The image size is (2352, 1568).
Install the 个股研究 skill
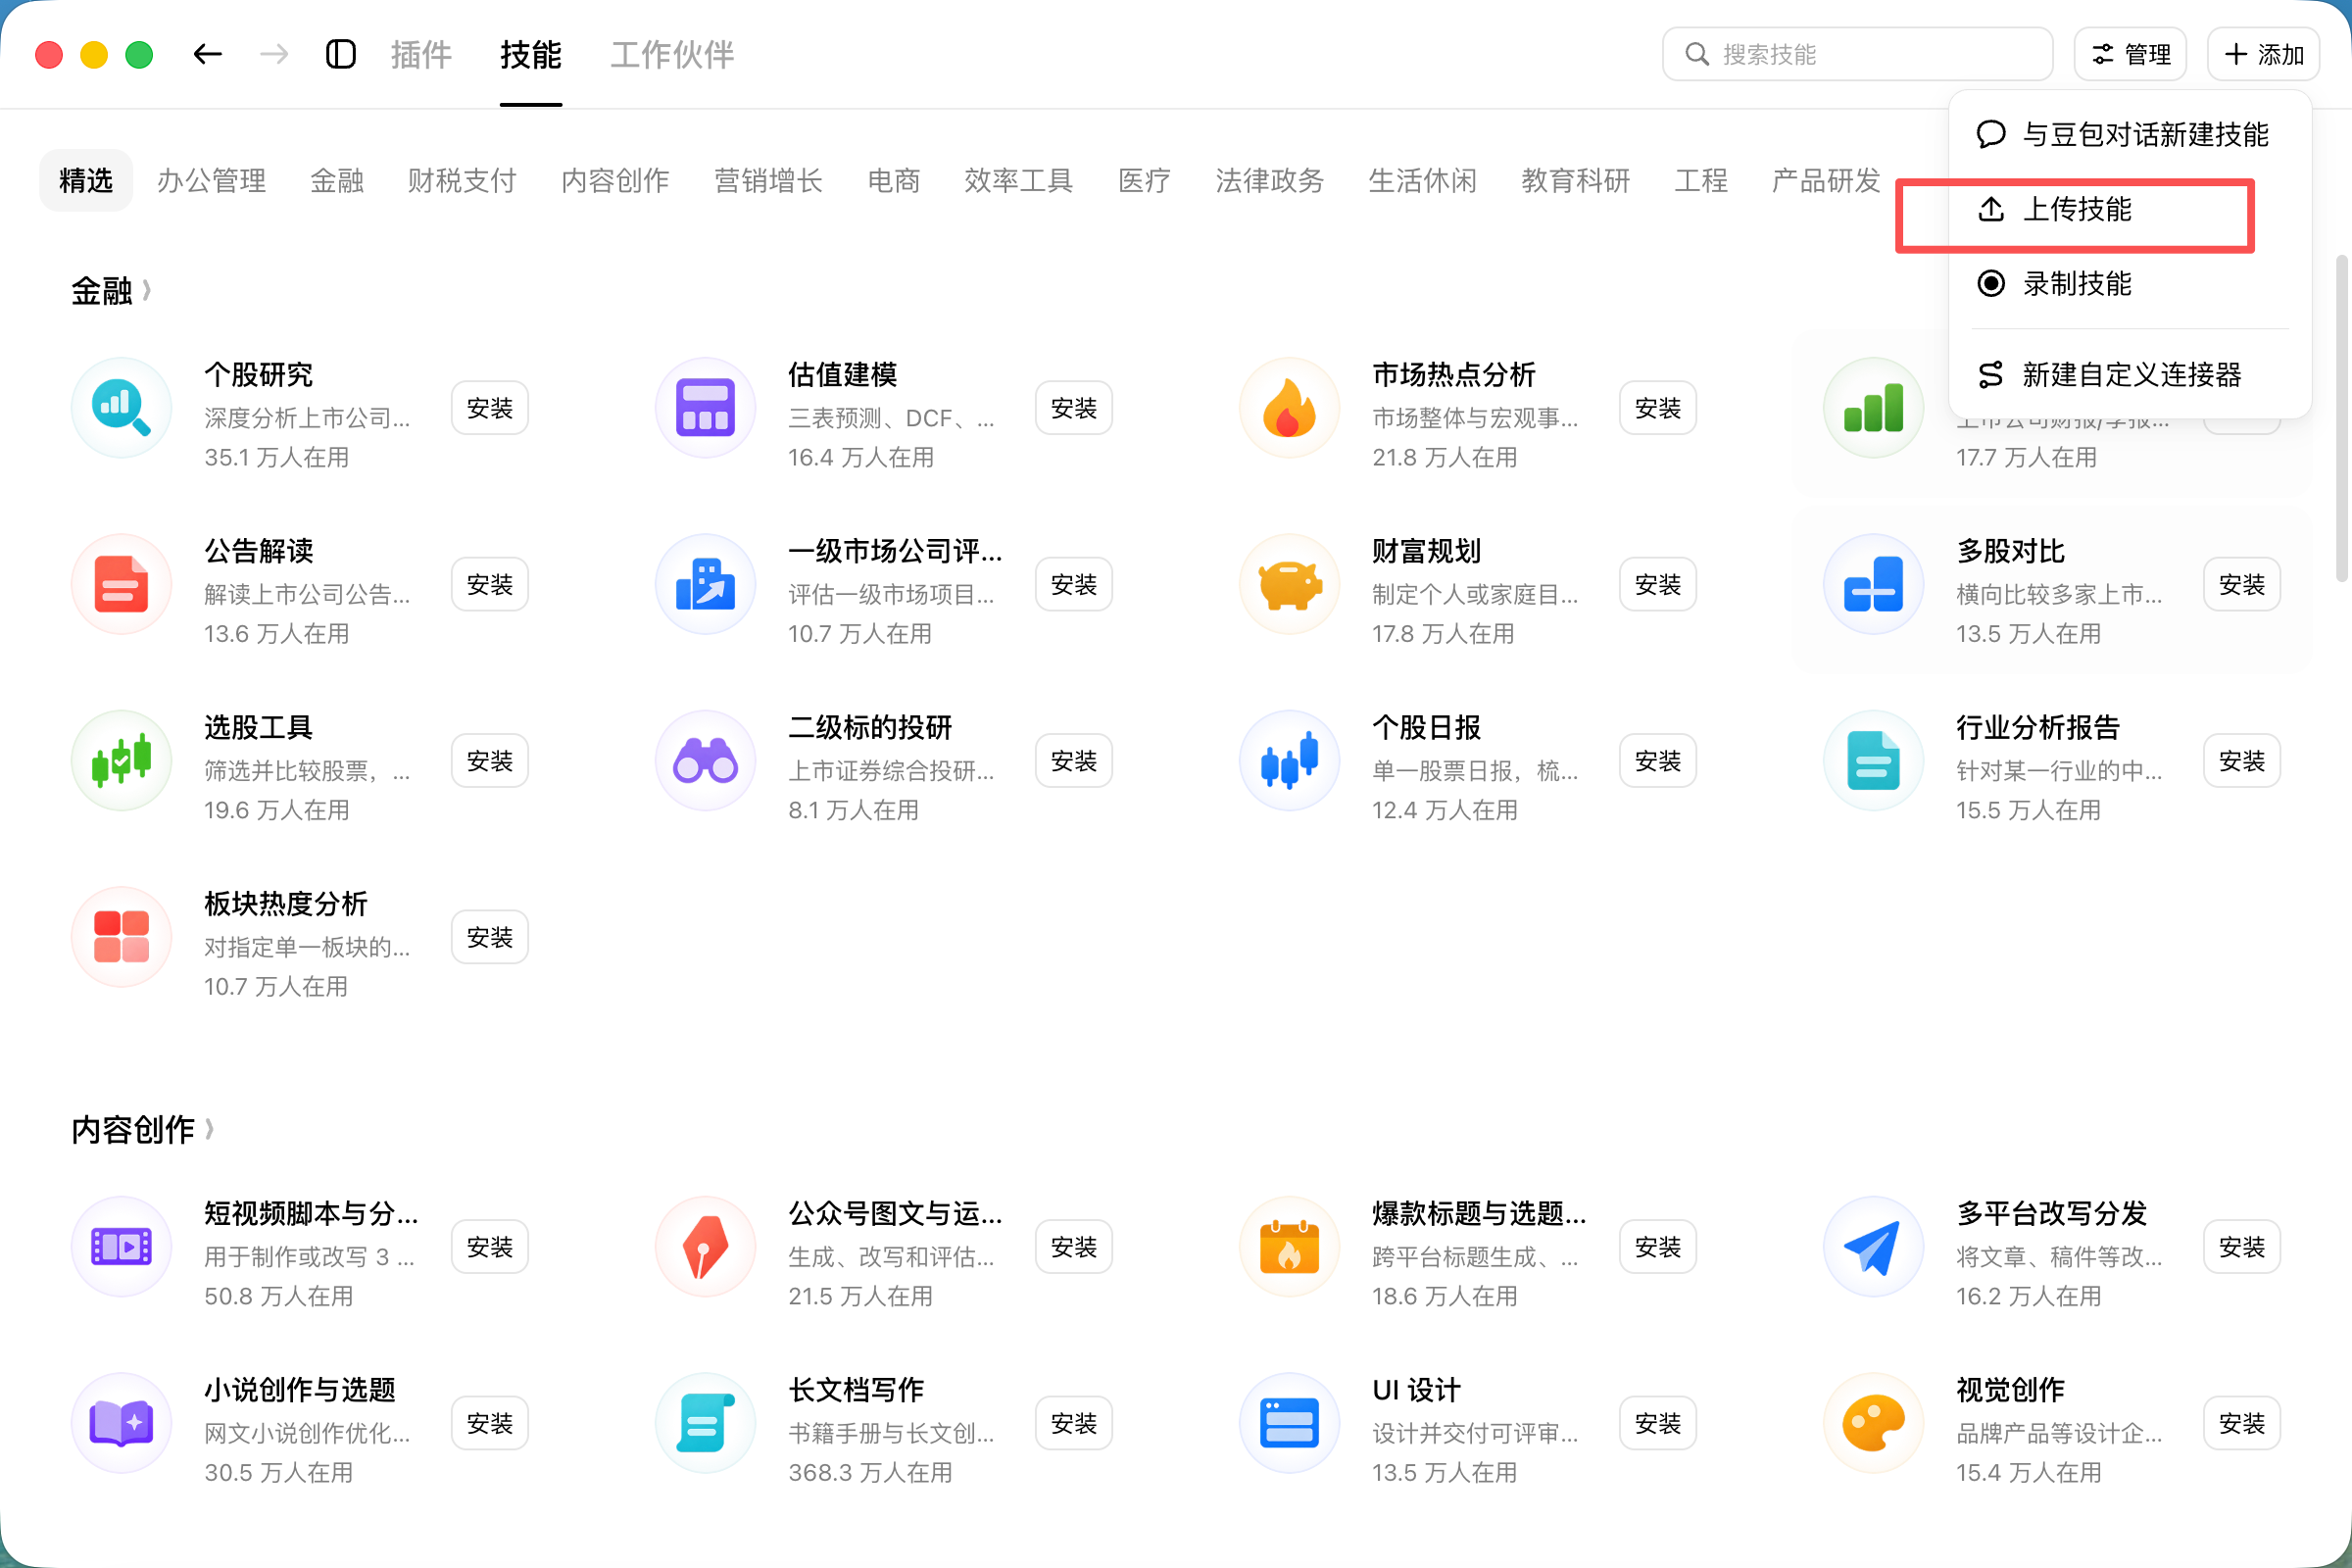click(490, 408)
